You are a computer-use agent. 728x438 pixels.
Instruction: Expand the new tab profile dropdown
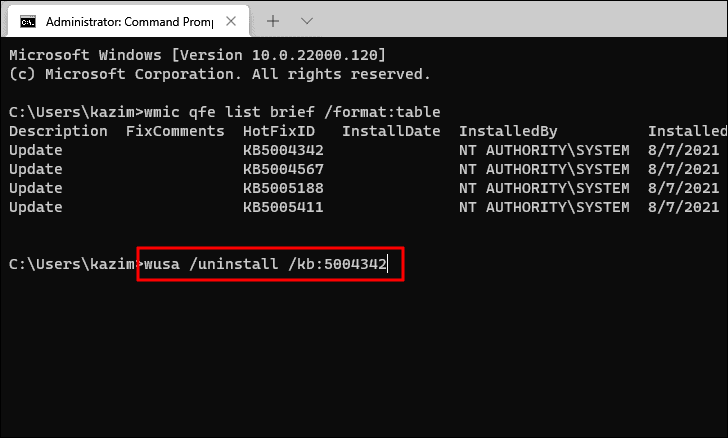click(306, 21)
